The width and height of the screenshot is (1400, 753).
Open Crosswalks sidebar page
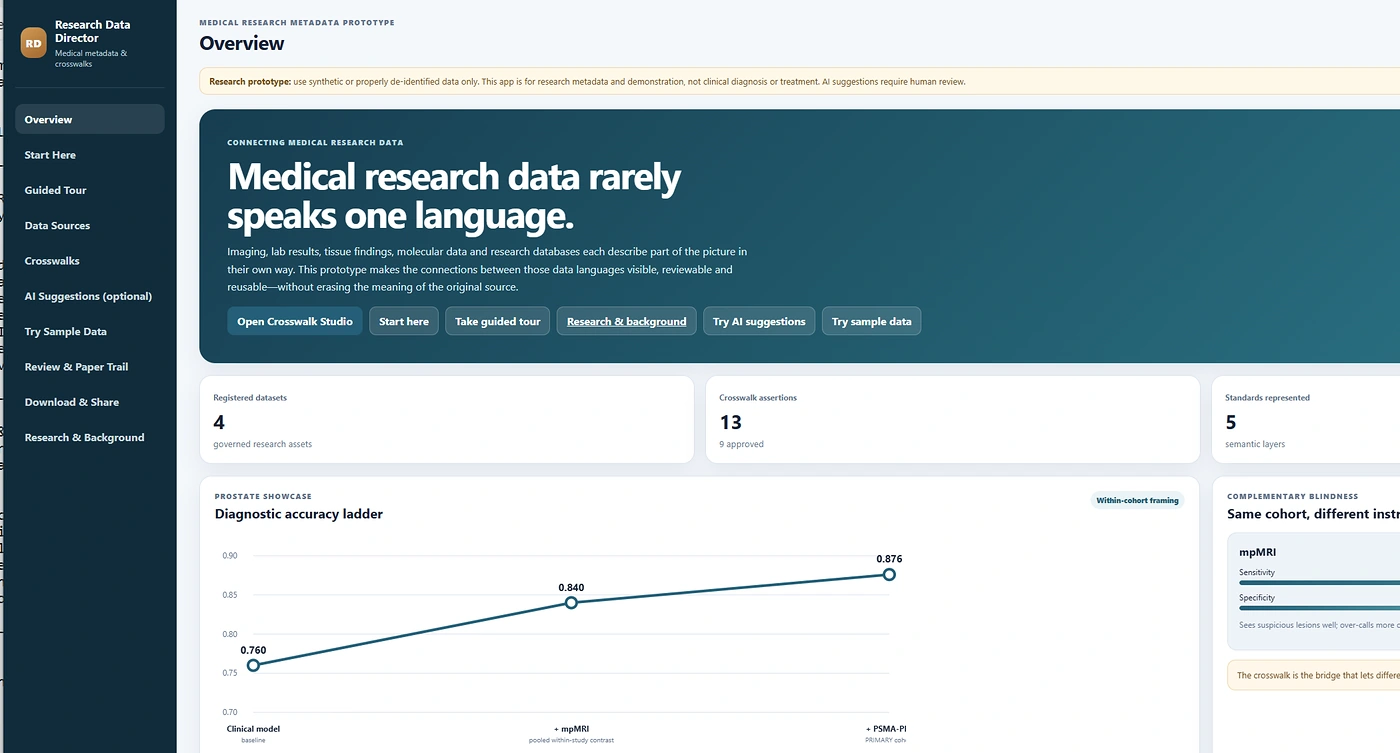(x=90, y=261)
